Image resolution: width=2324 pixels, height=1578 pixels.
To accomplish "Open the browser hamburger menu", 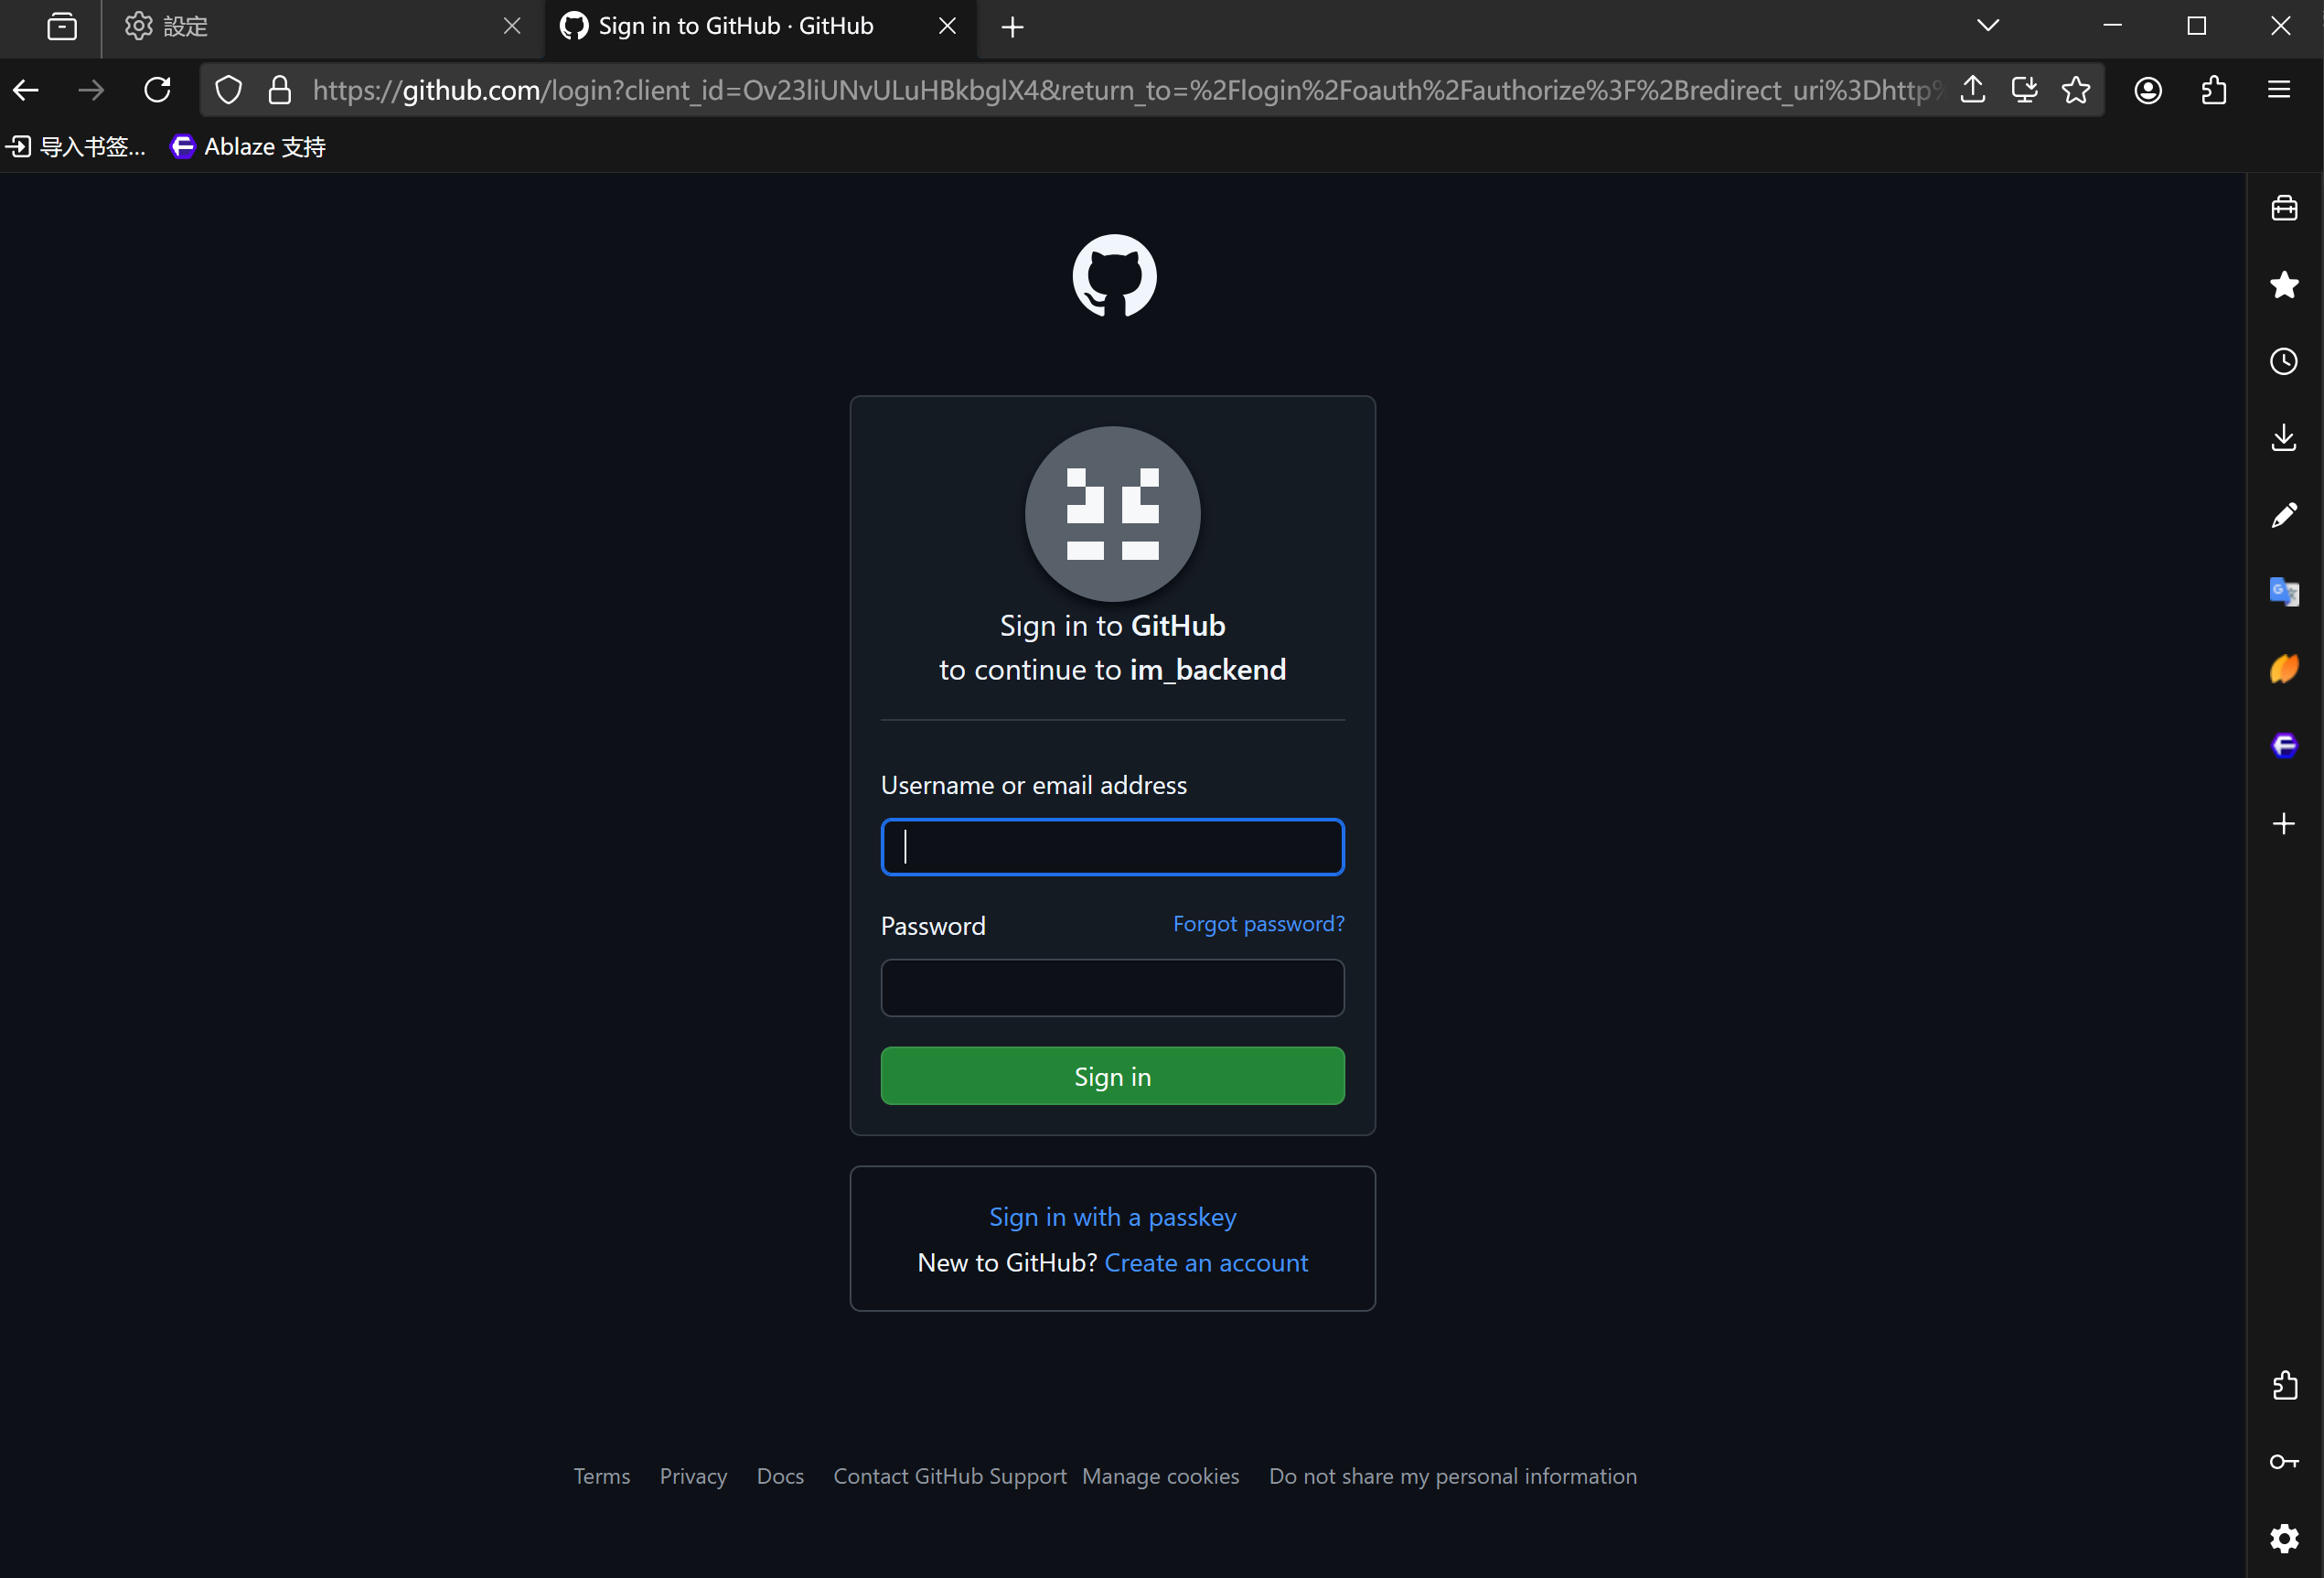I will 2279,90.
